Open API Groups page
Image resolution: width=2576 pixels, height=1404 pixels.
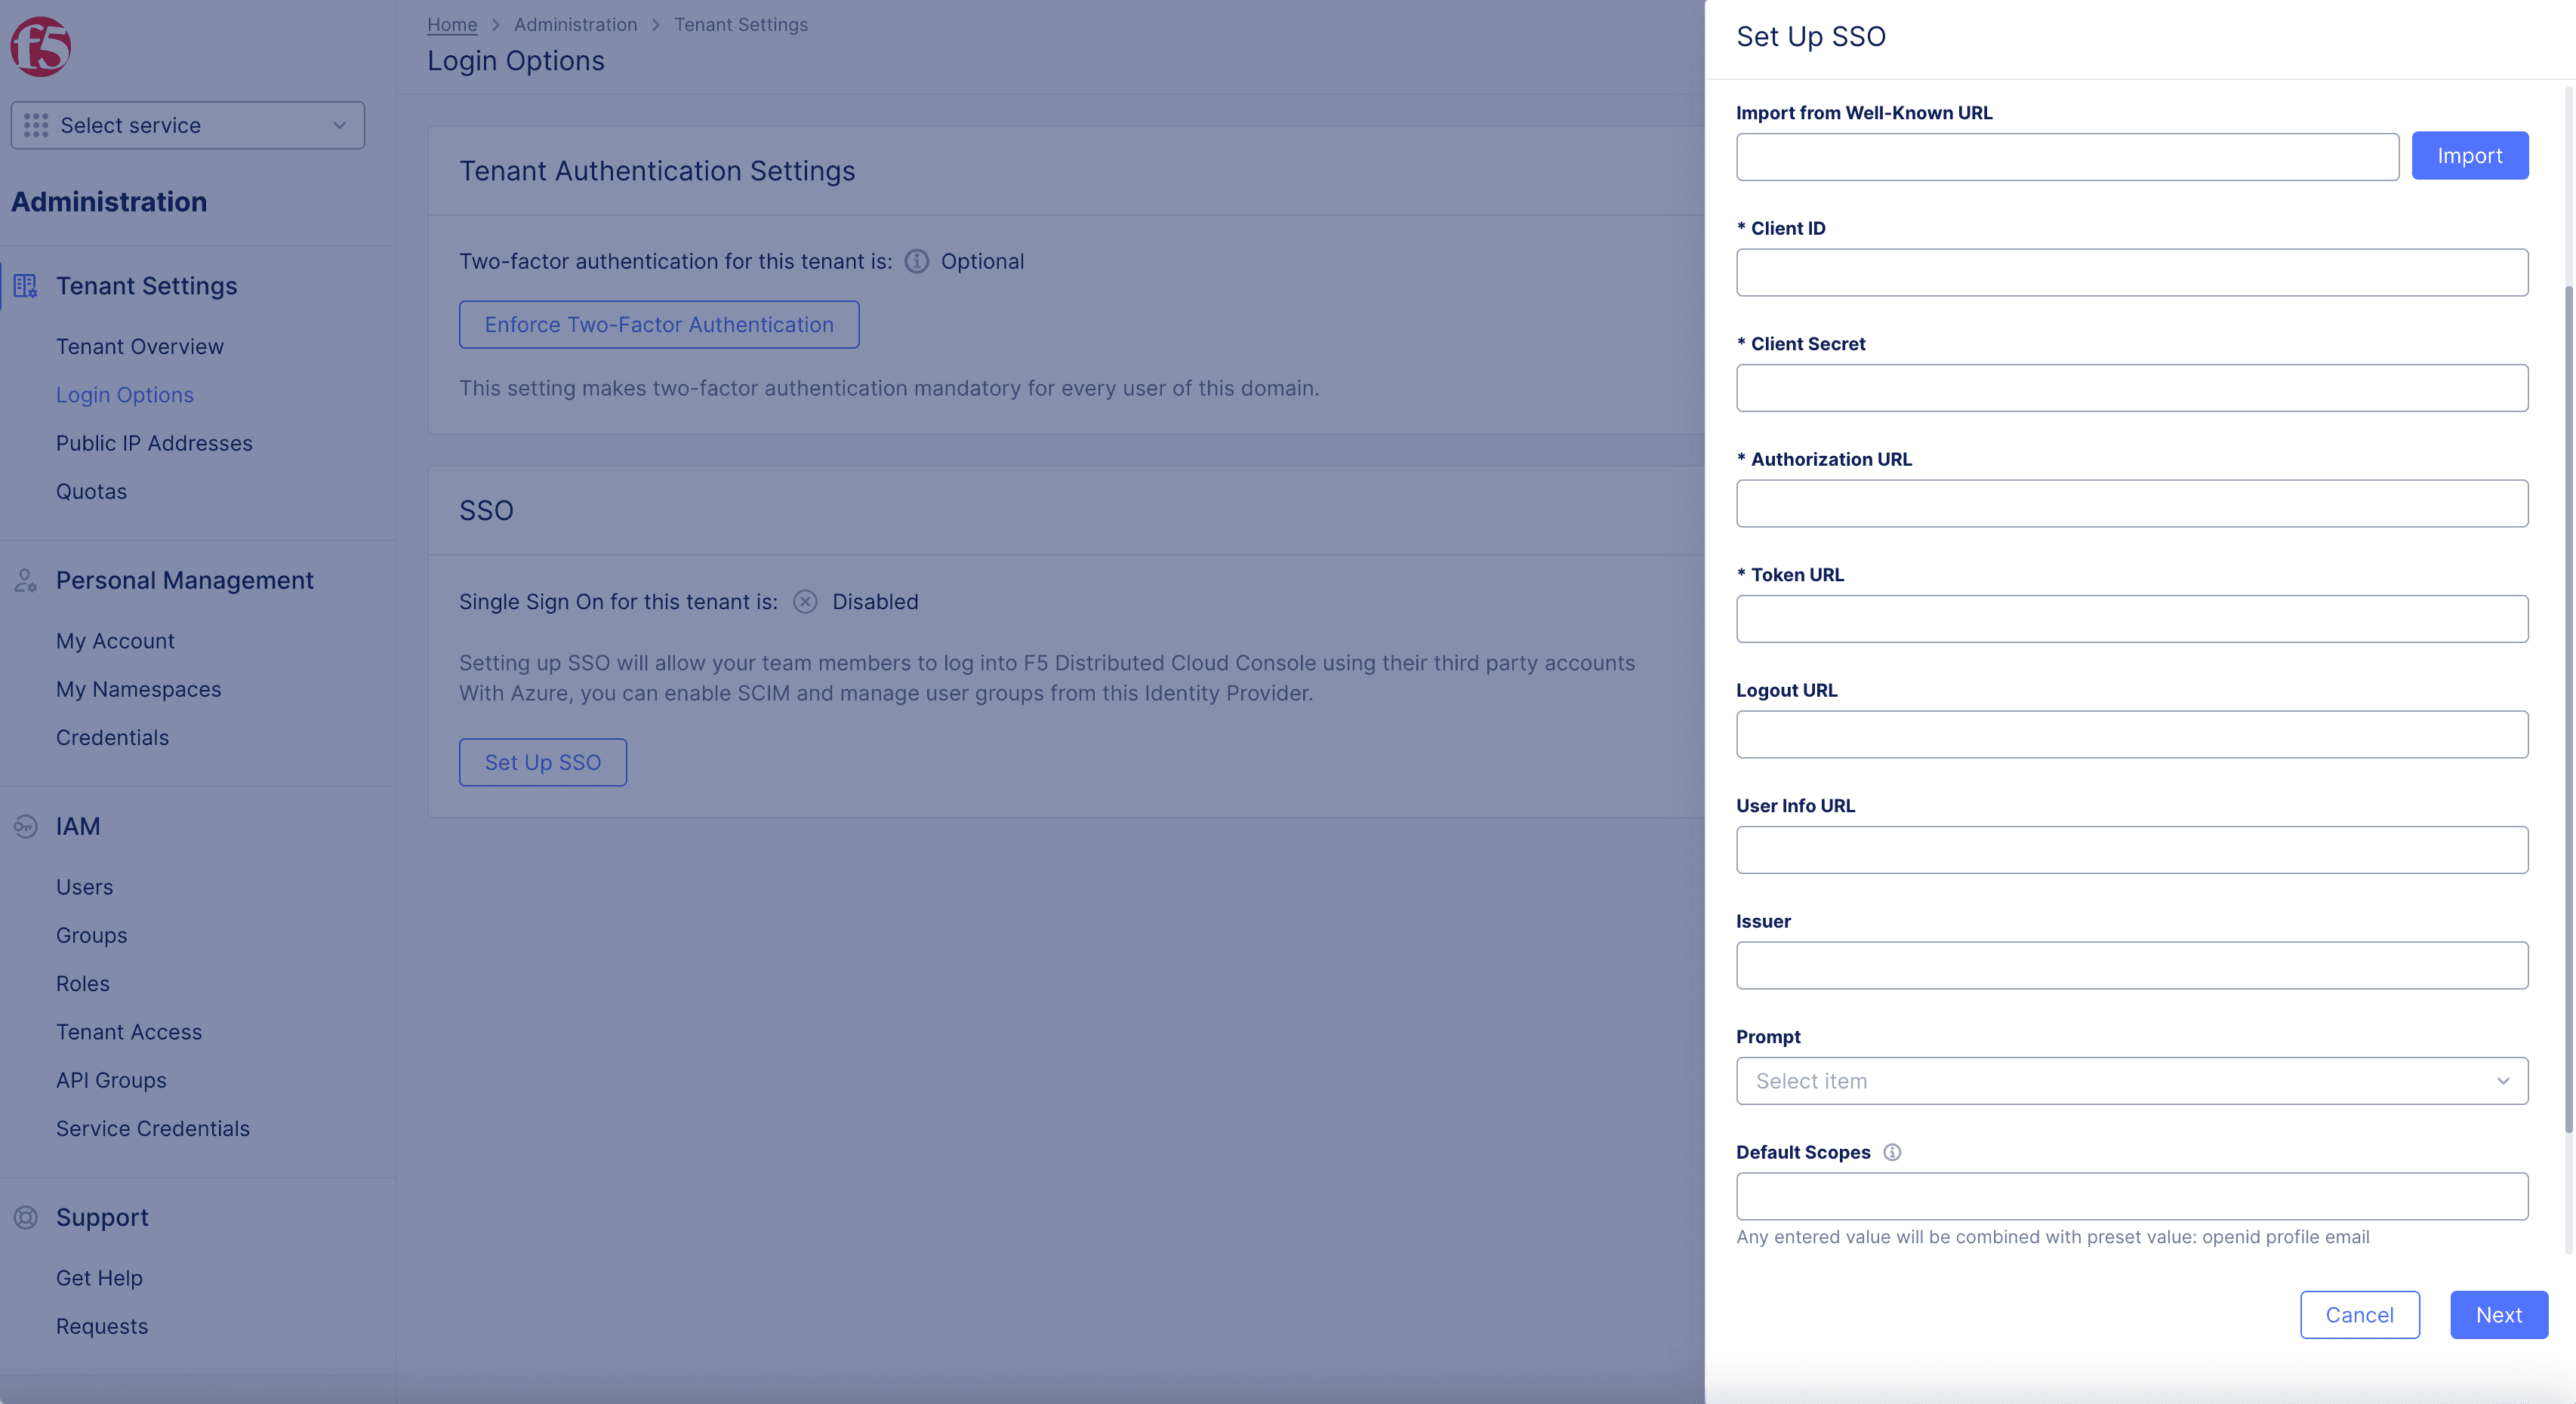click(111, 1080)
